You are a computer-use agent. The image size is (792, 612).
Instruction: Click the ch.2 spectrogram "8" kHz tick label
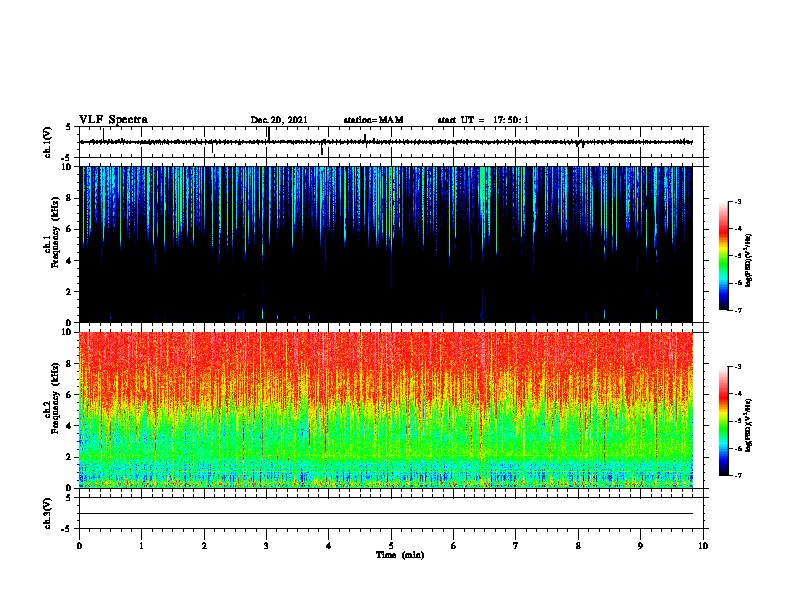click(70, 364)
